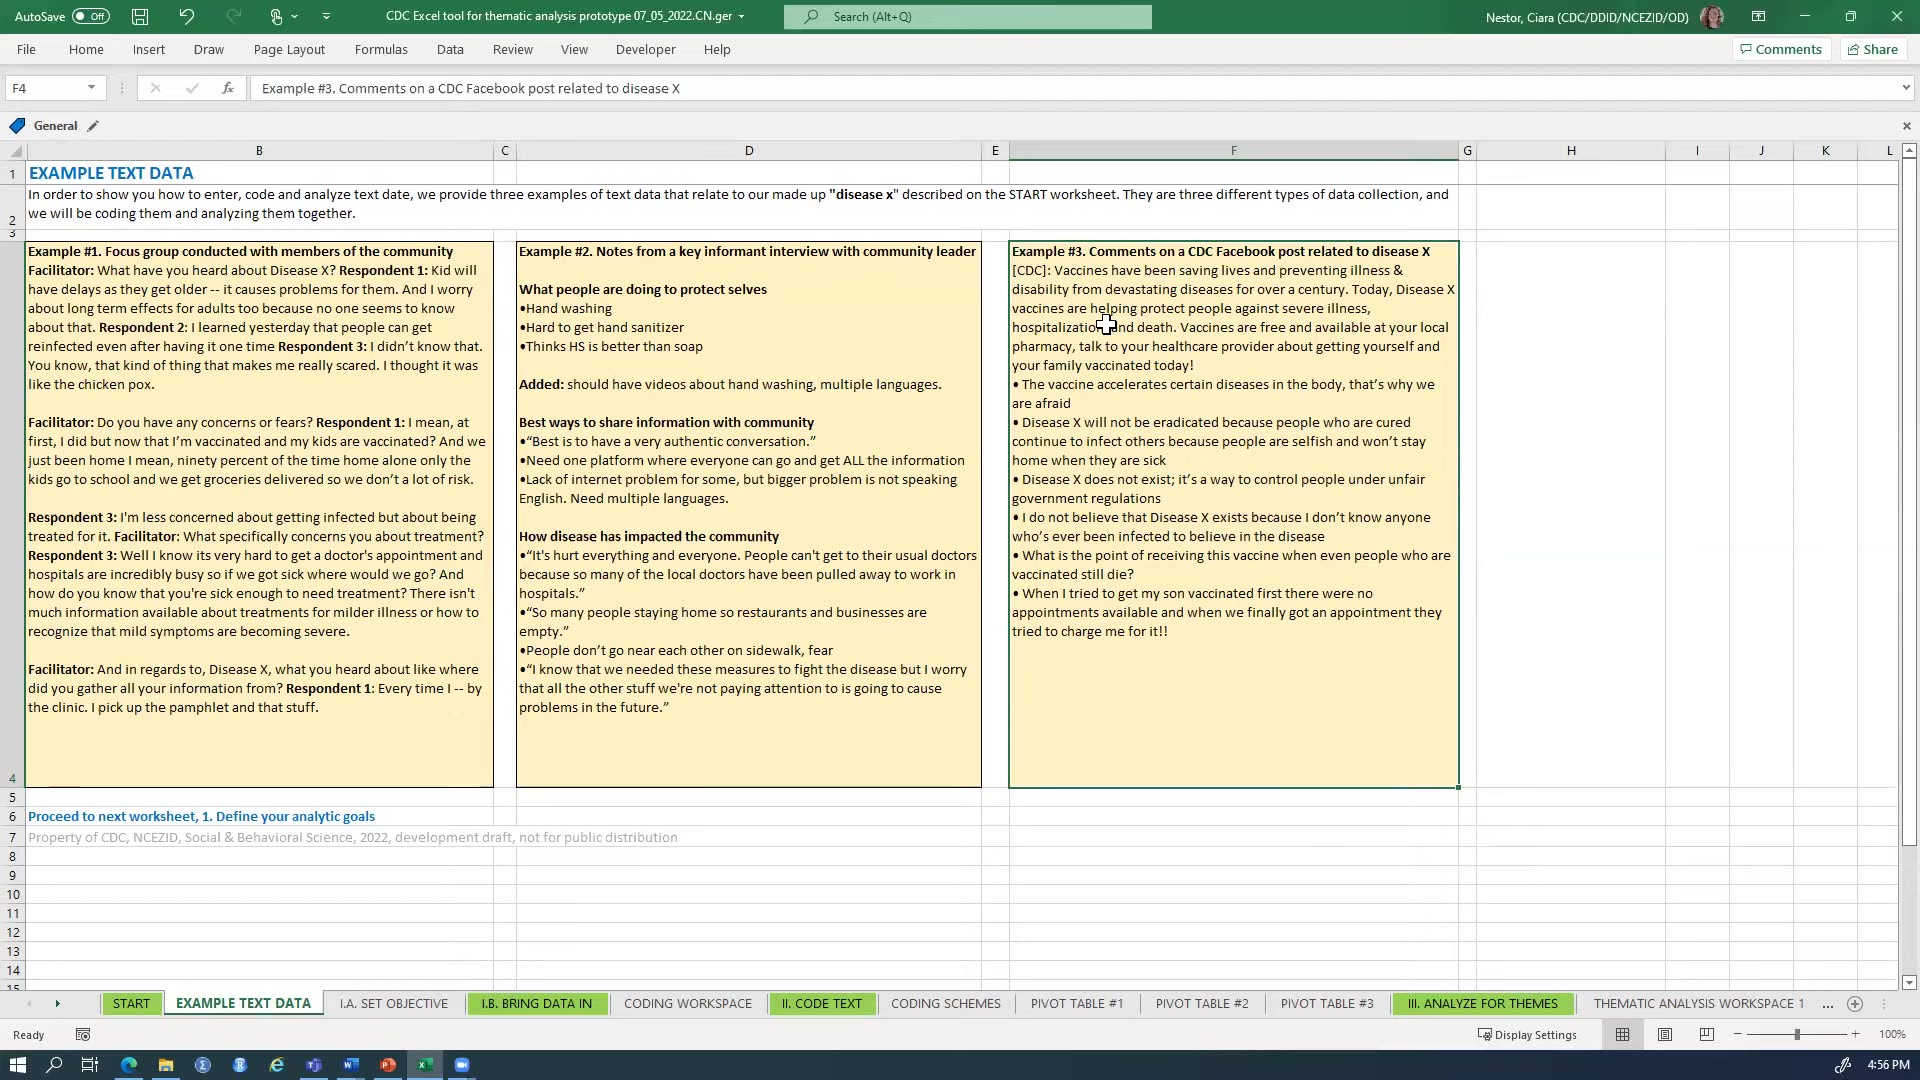Switch to Page Break Preview view
The image size is (1920, 1080).
(1707, 1034)
